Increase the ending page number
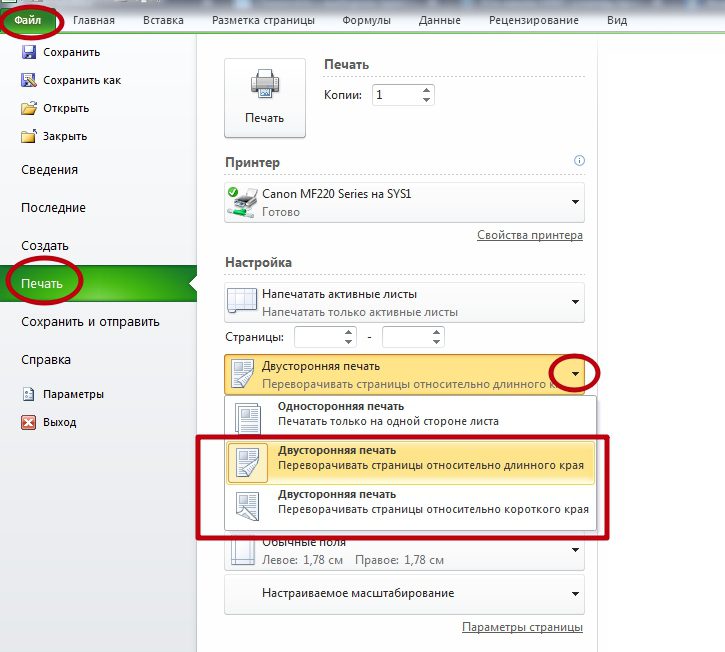The height and width of the screenshot is (652, 725). [436, 332]
